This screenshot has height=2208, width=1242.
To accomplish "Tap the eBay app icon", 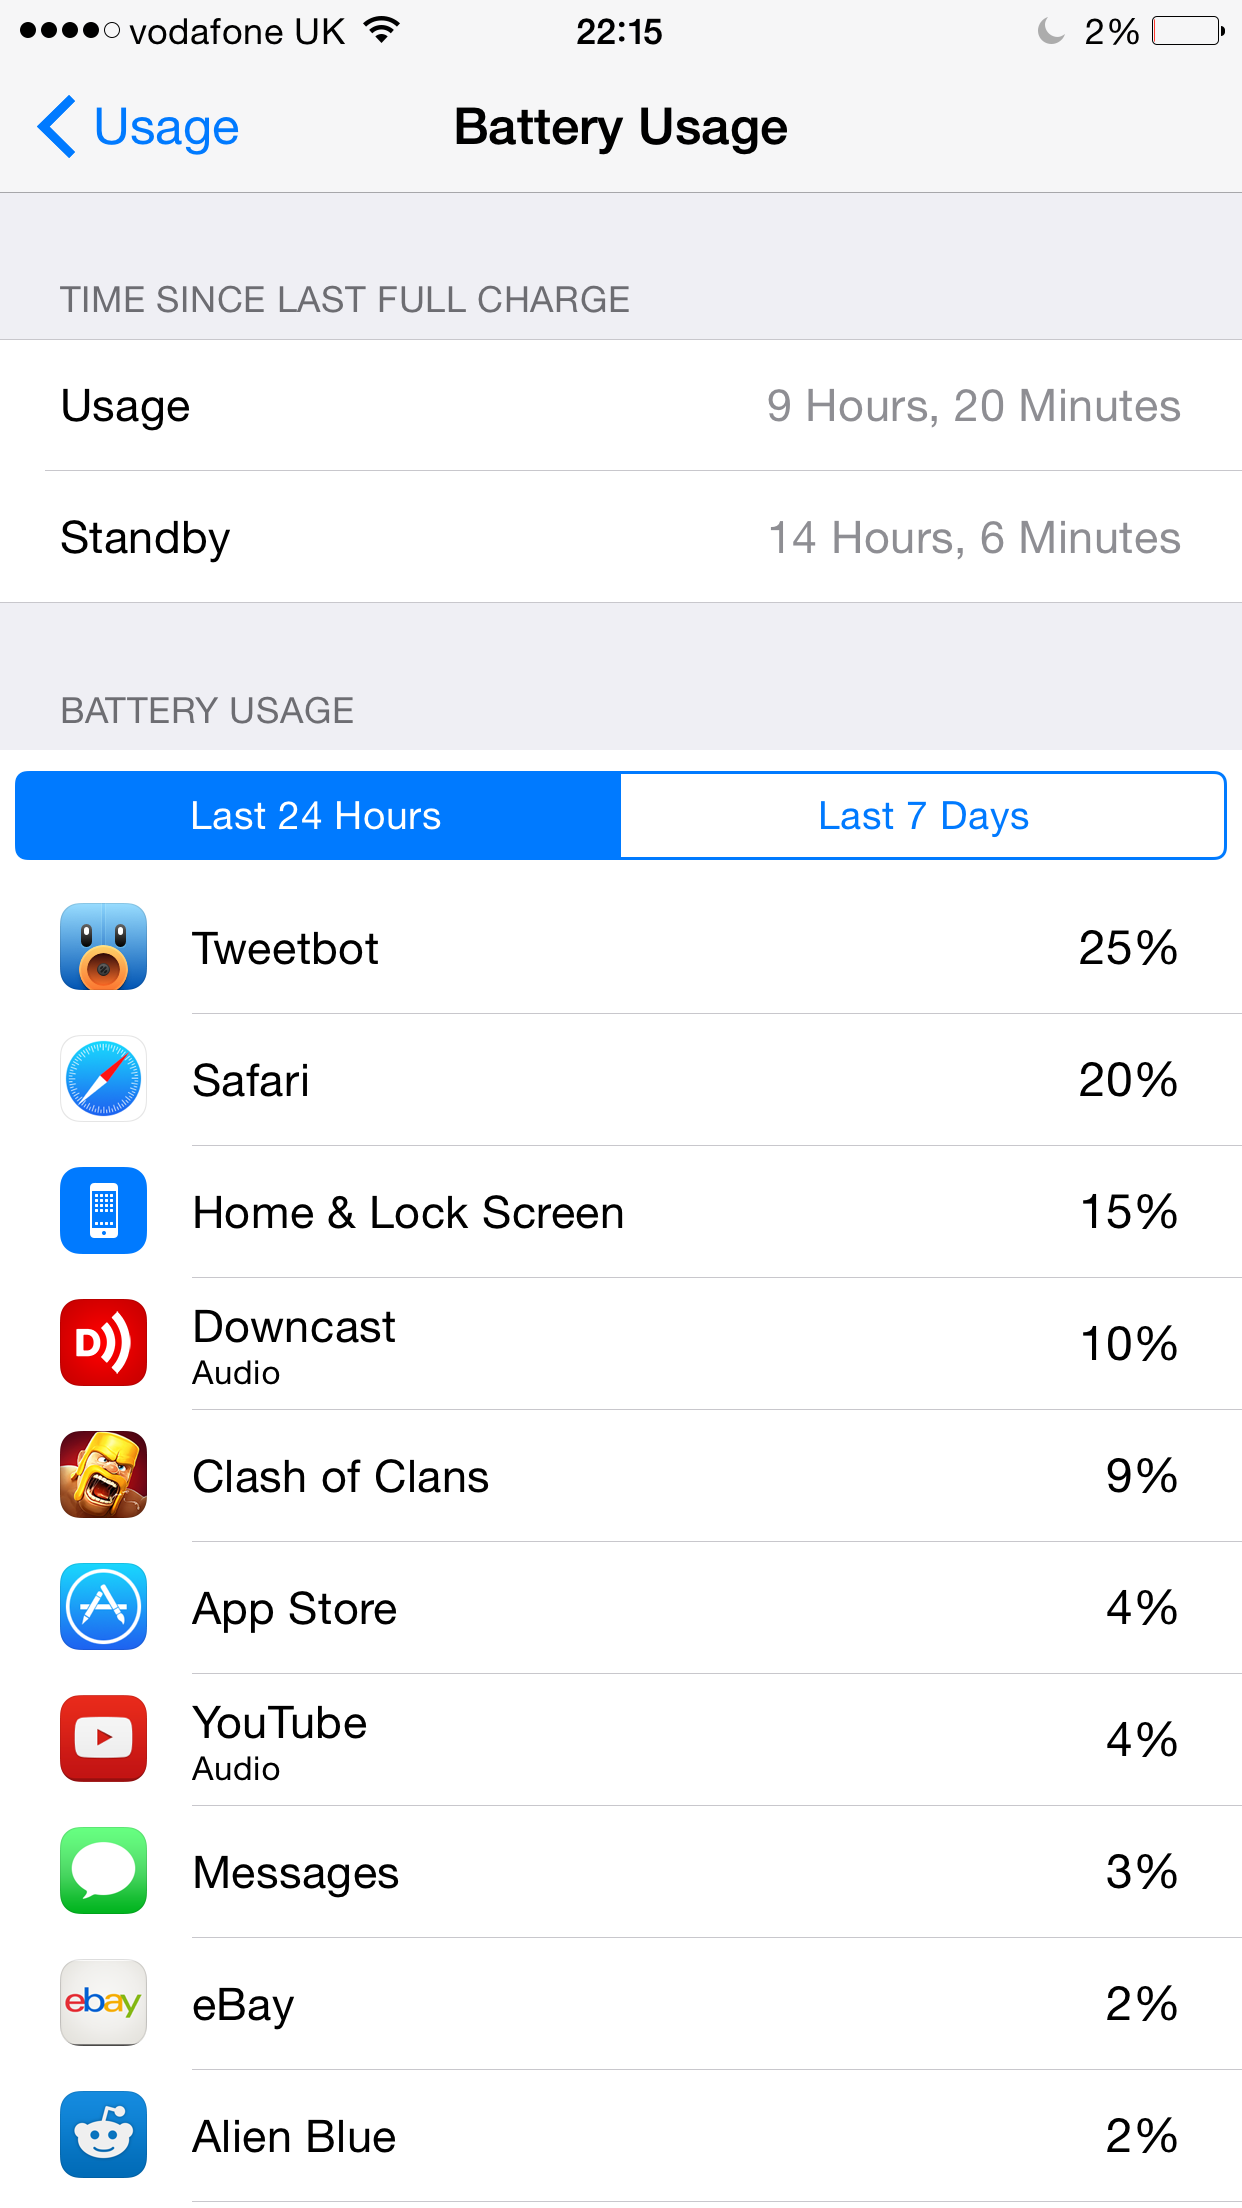I will pyautogui.click(x=103, y=2003).
